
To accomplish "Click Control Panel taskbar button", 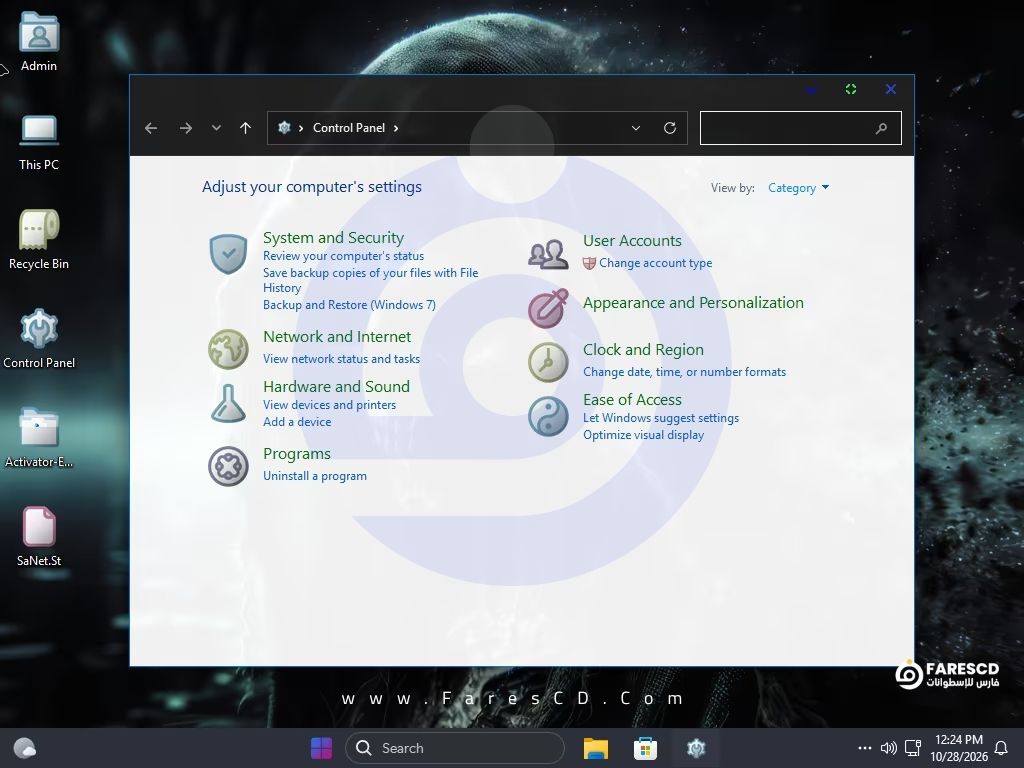I will click(x=696, y=748).
